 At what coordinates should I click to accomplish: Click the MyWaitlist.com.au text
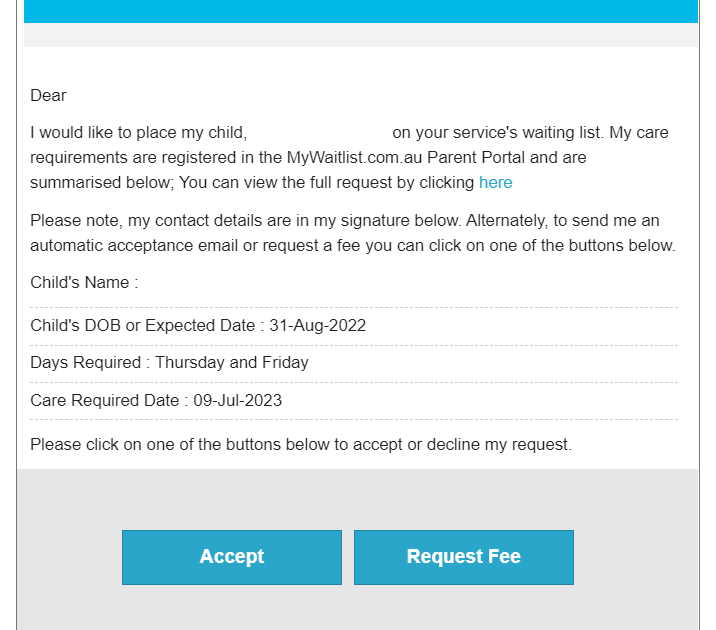click(354, 158)
